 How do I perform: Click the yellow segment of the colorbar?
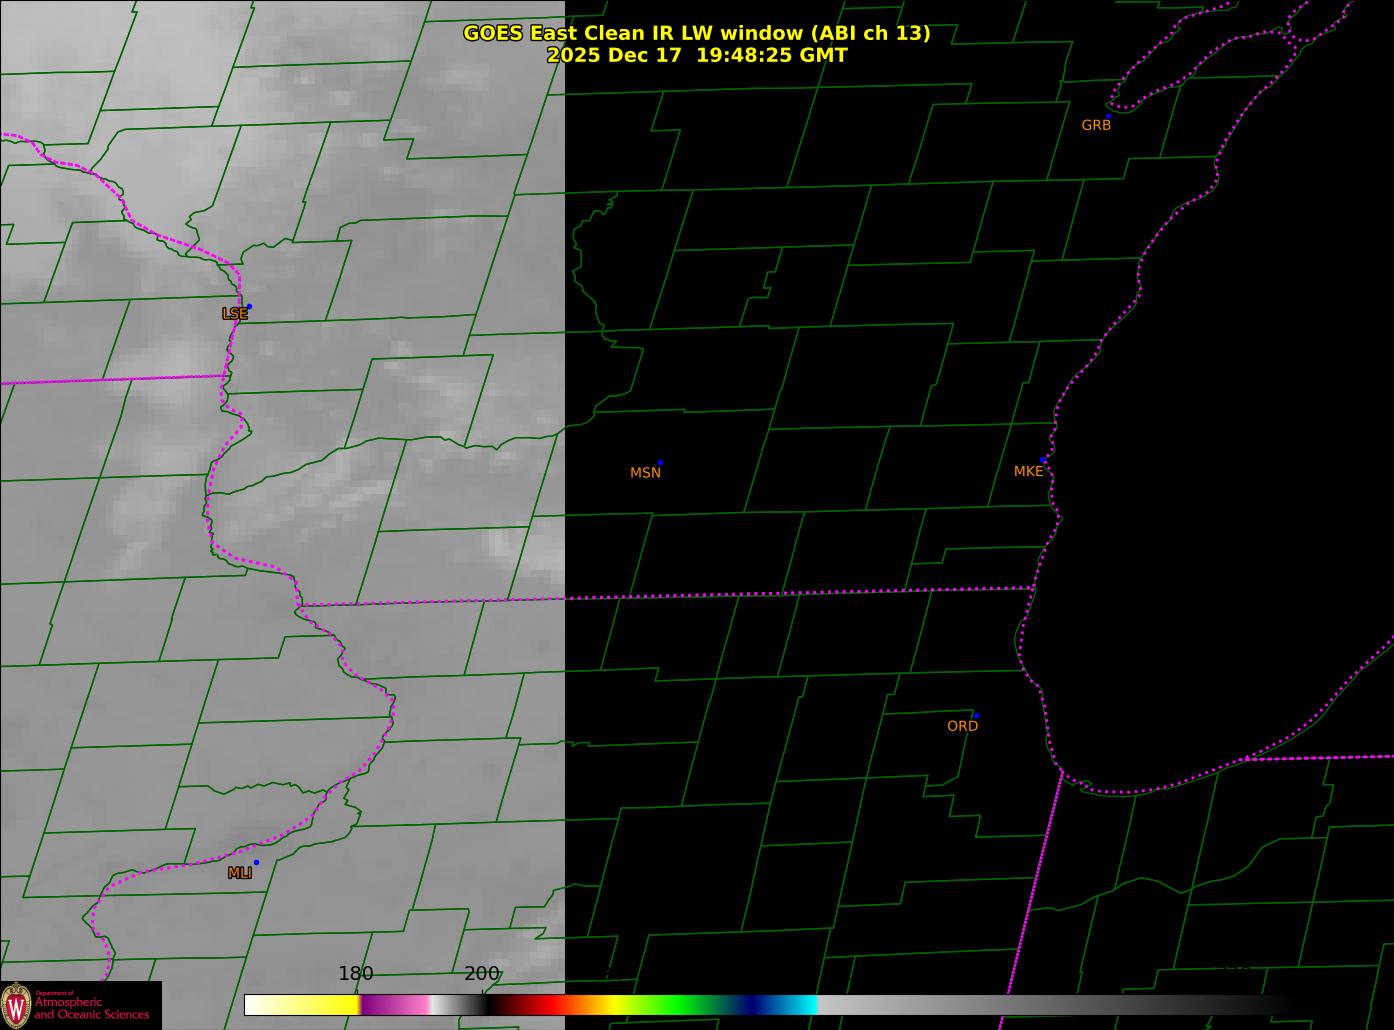(320, 1005)
